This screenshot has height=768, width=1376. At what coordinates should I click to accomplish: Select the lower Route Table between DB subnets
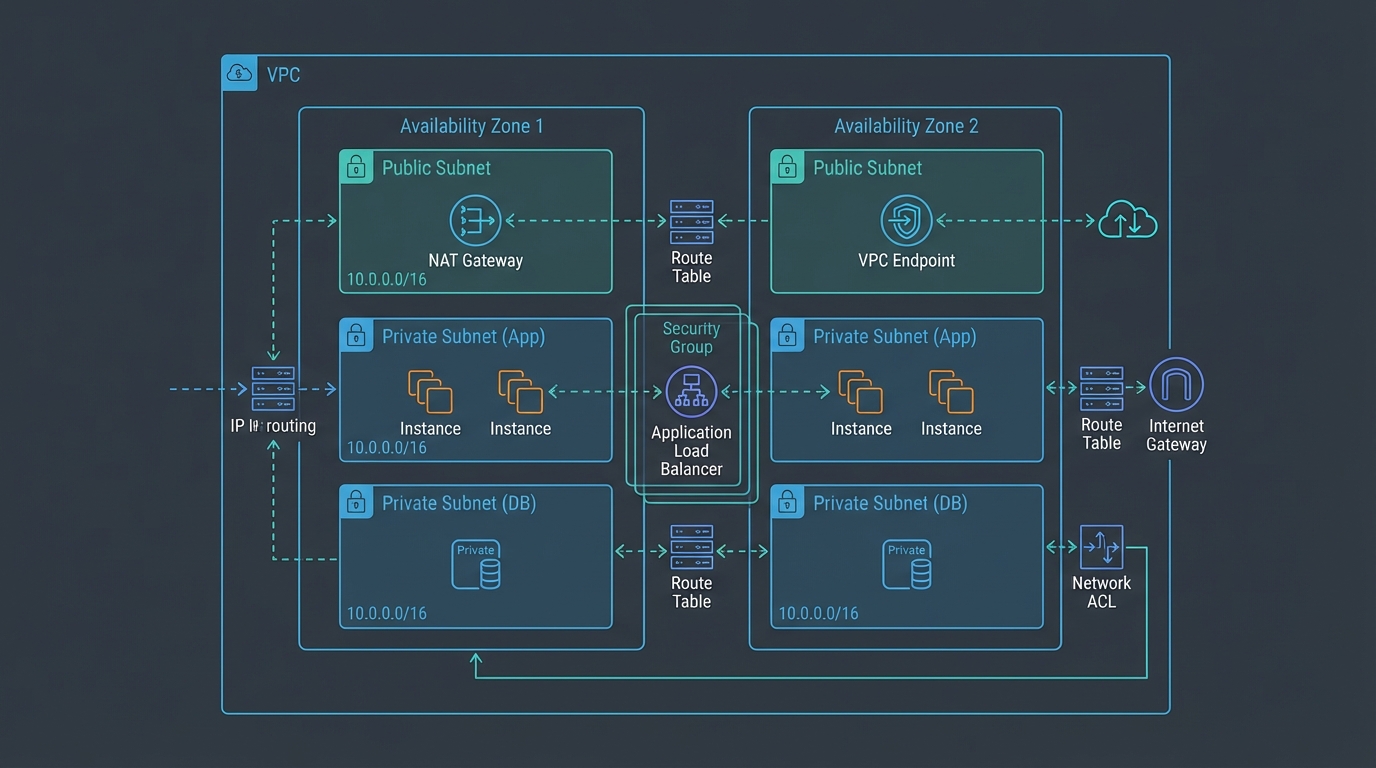(x=691, y=548)
